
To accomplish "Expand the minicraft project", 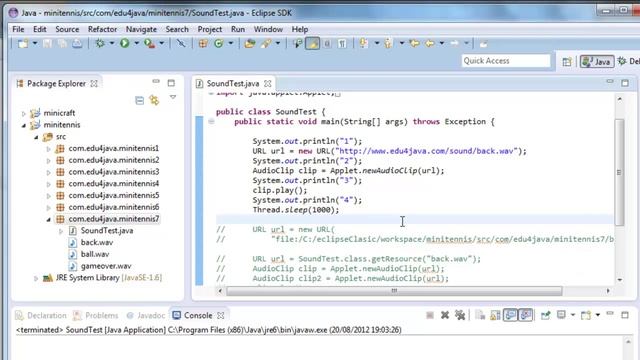I will [x=24, y=113].
